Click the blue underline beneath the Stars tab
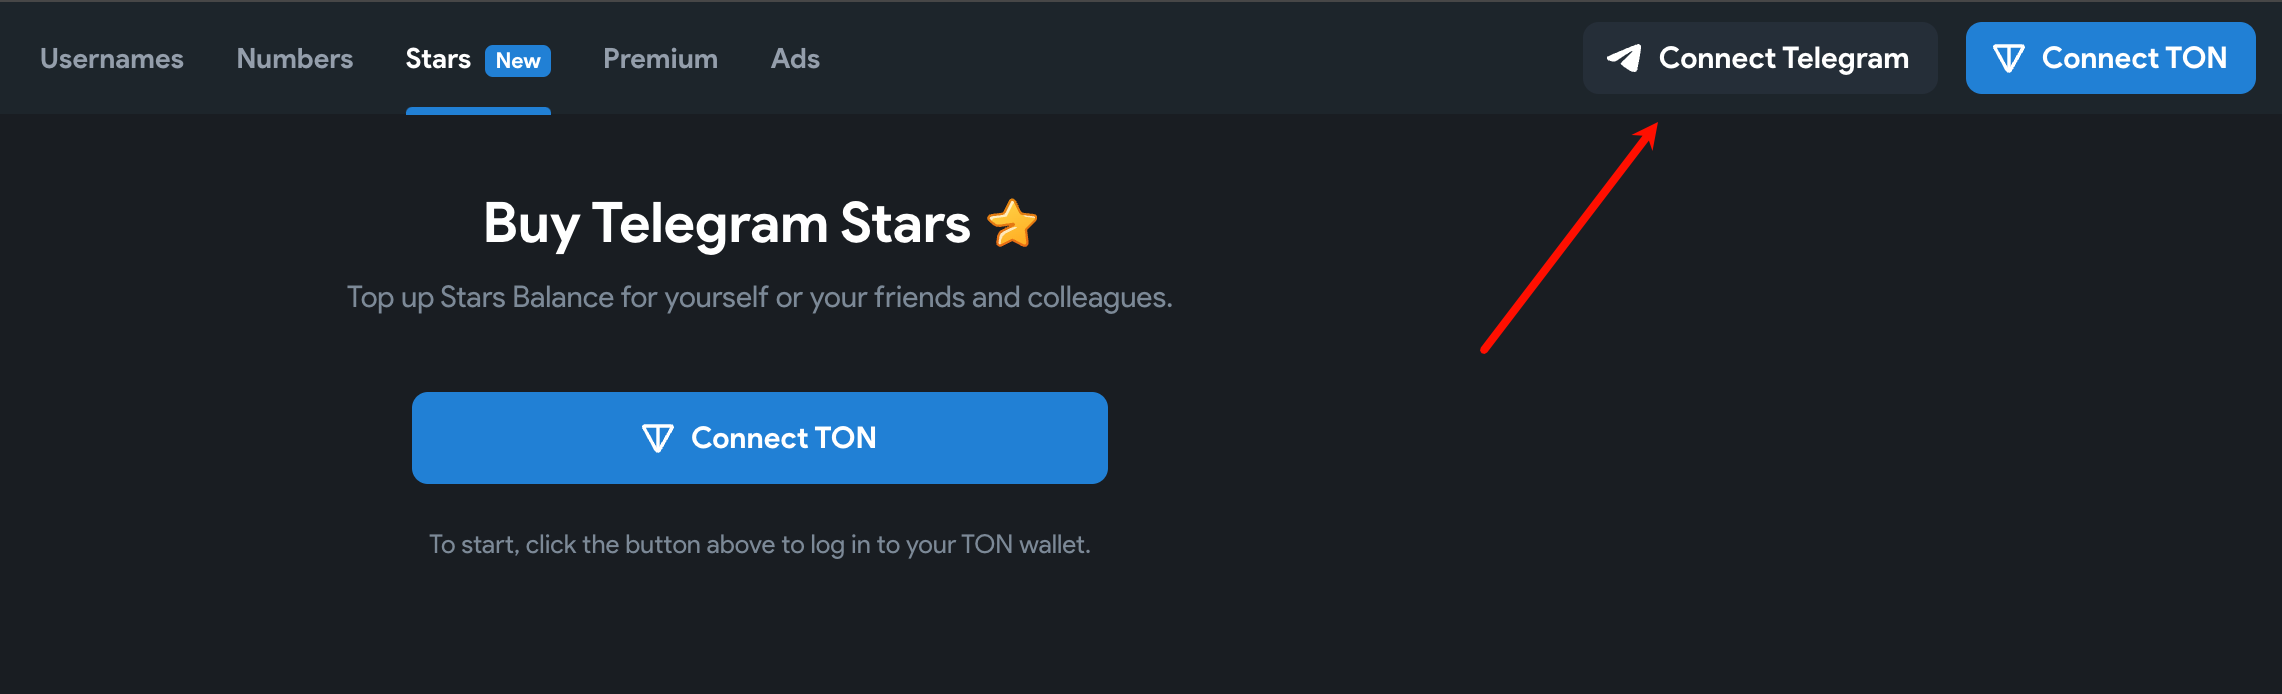This screenshot has height=694, width=2282. pyautogui.click(x=478, y=110)
